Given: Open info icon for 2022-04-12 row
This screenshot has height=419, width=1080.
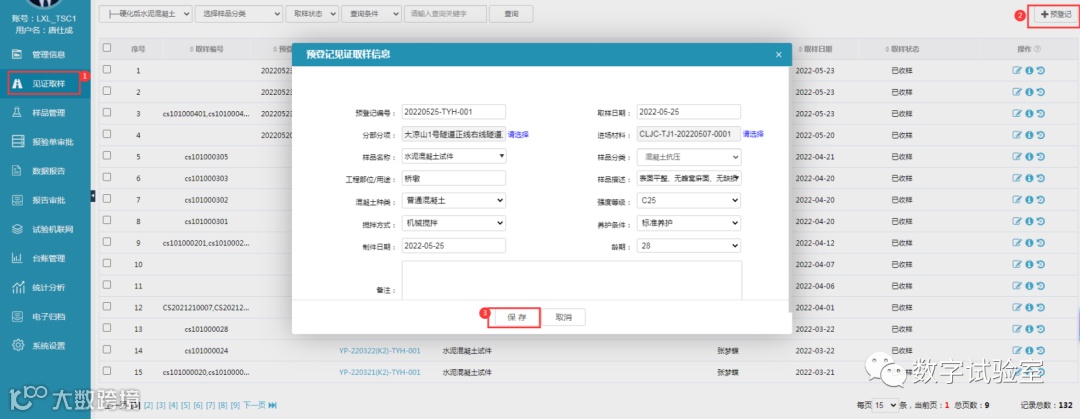Looking at the screenshot, I should [x=1029, y=243].
